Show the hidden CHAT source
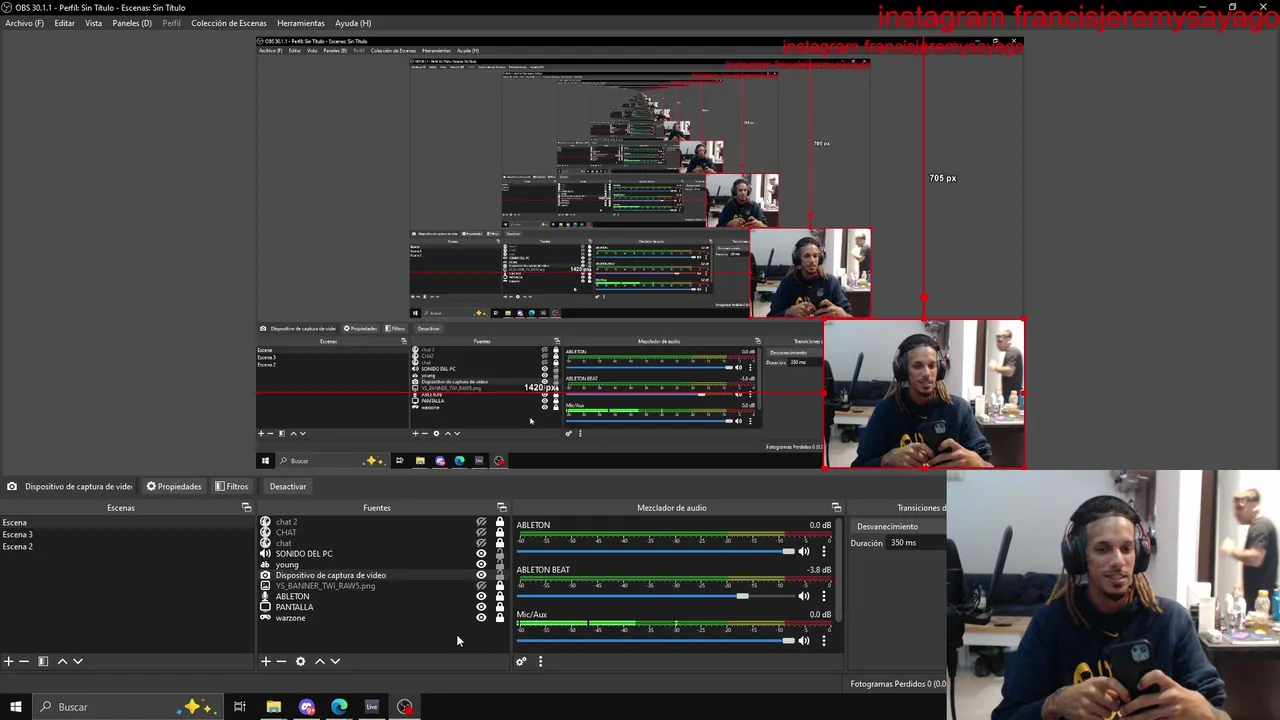Image resolution: width=1280 pixels, height=720 pixels. click(481, 532)
